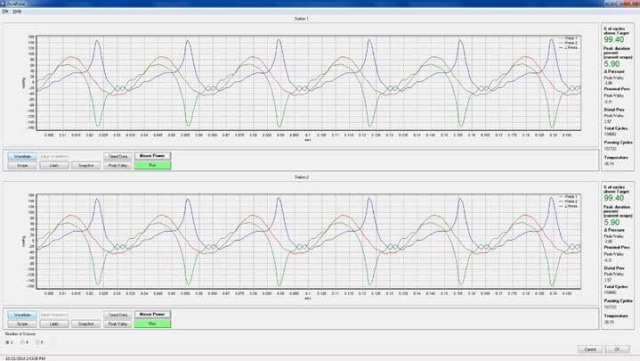640x361 pixels.
Task: Click Peak/Valley button under Station 1
Action: [118, 165]
